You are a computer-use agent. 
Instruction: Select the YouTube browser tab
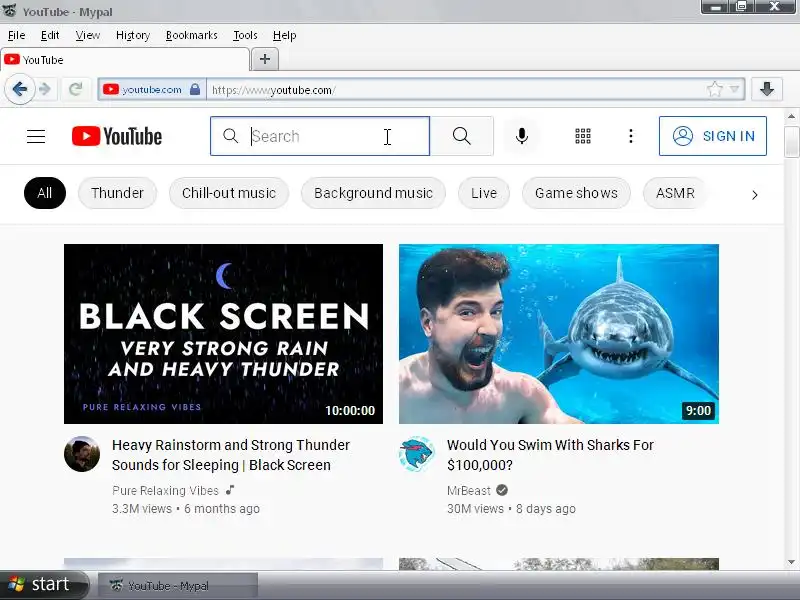tap(125, 60)
